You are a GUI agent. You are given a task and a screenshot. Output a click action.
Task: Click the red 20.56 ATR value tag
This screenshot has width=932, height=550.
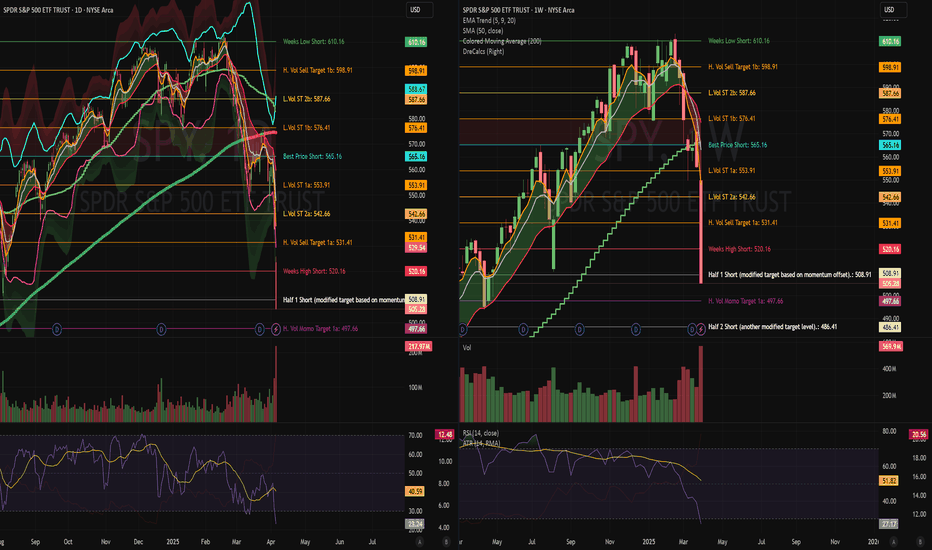click(919, 435)
